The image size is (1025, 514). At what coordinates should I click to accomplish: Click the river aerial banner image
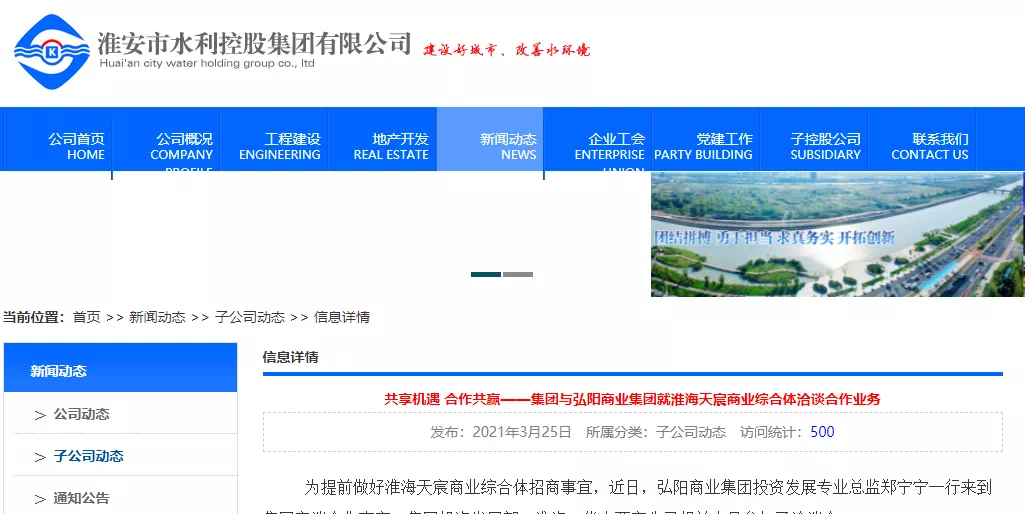coord(837,234)
